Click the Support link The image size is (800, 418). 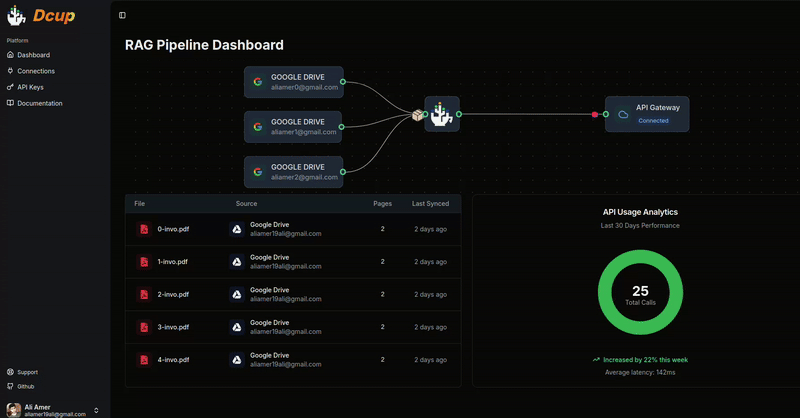(x=27, y=372)
